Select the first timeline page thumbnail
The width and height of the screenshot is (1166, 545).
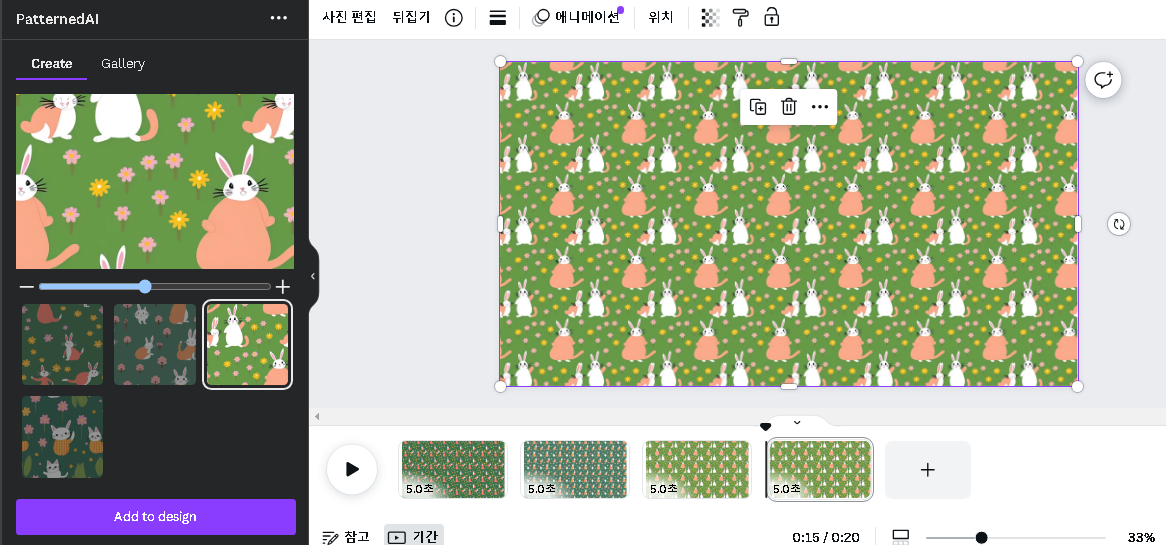click(453, 469)
